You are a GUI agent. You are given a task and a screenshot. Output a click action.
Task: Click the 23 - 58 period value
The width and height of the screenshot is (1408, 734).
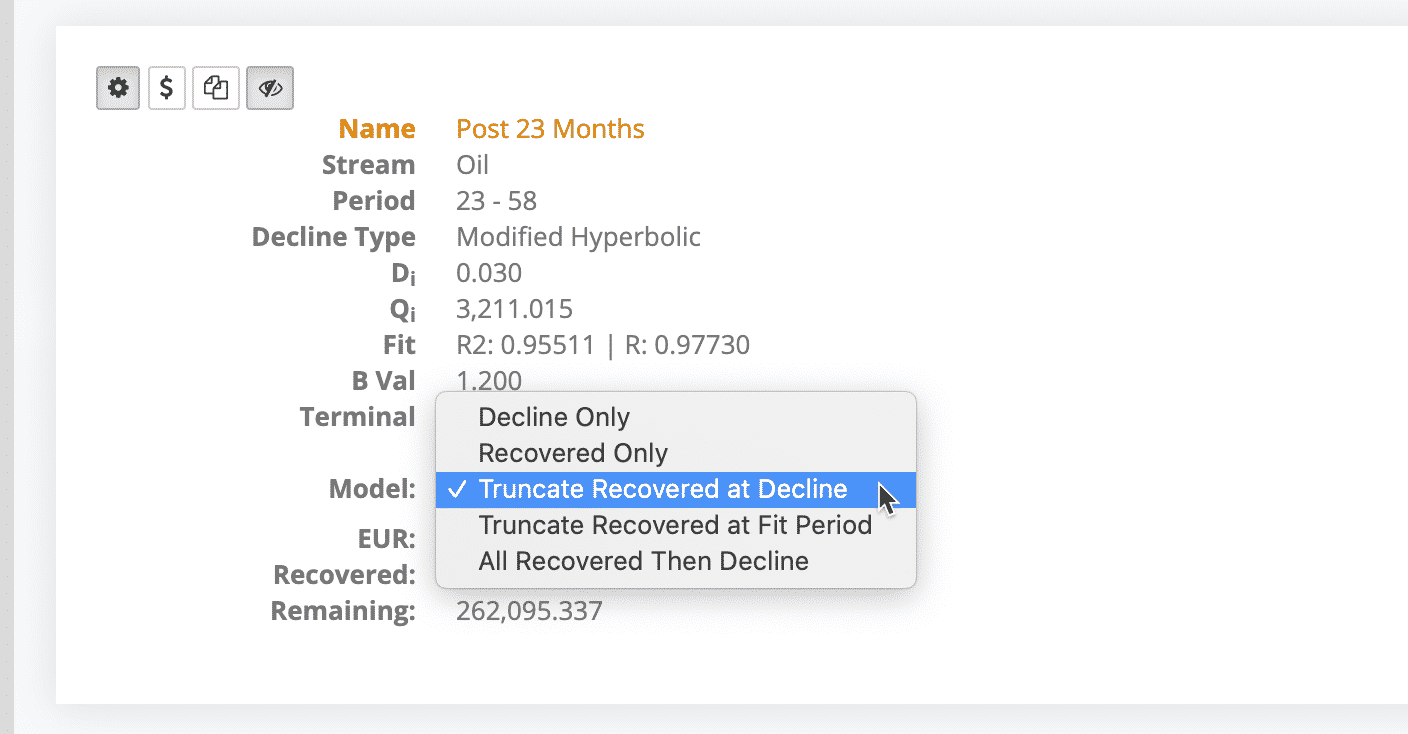(496, 201)
